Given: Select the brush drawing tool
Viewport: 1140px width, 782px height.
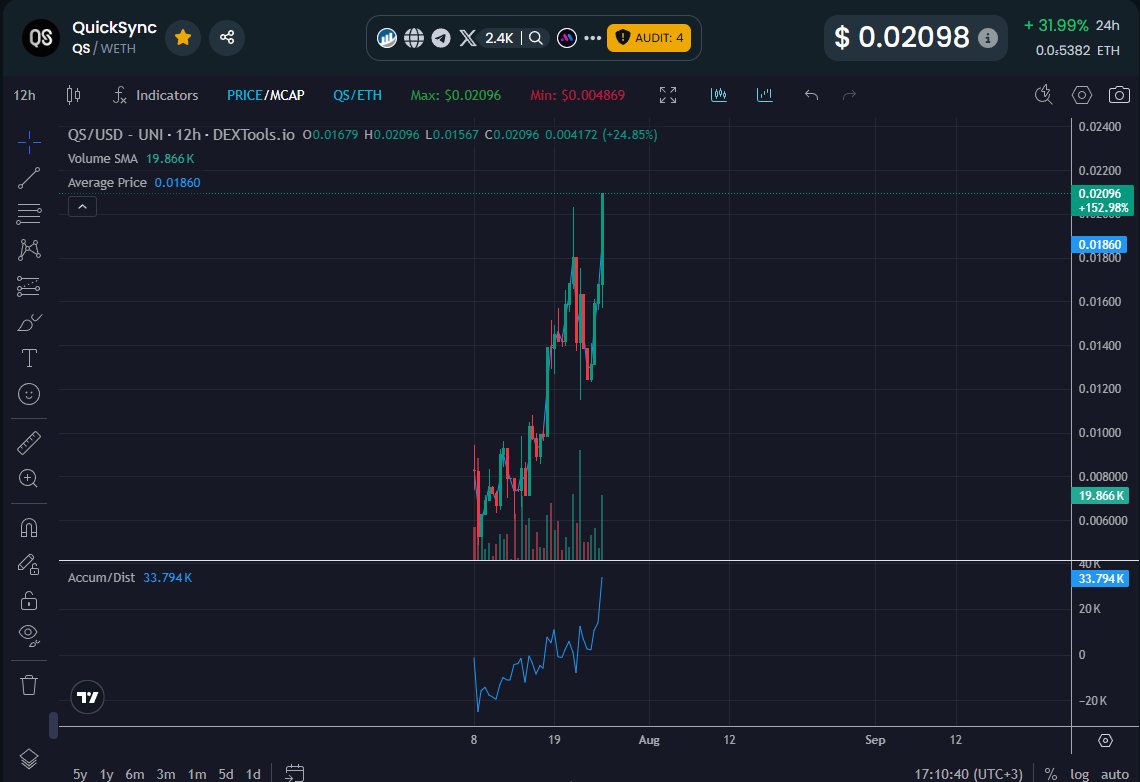Looking at the screenshot, I should [x=29, y=322].
